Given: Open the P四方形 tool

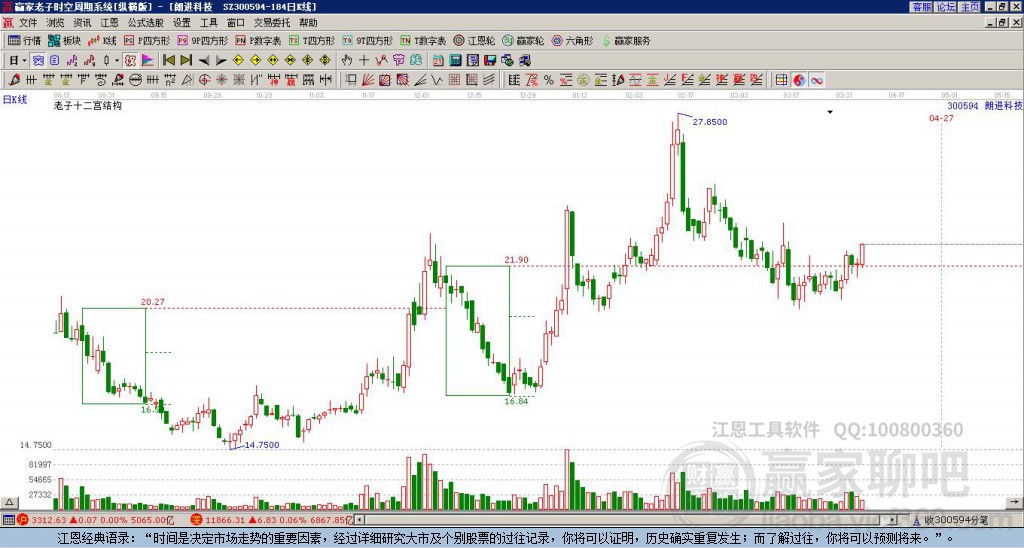Looking at the screenshot, I should pyautogui.click(x=147, y=40).
